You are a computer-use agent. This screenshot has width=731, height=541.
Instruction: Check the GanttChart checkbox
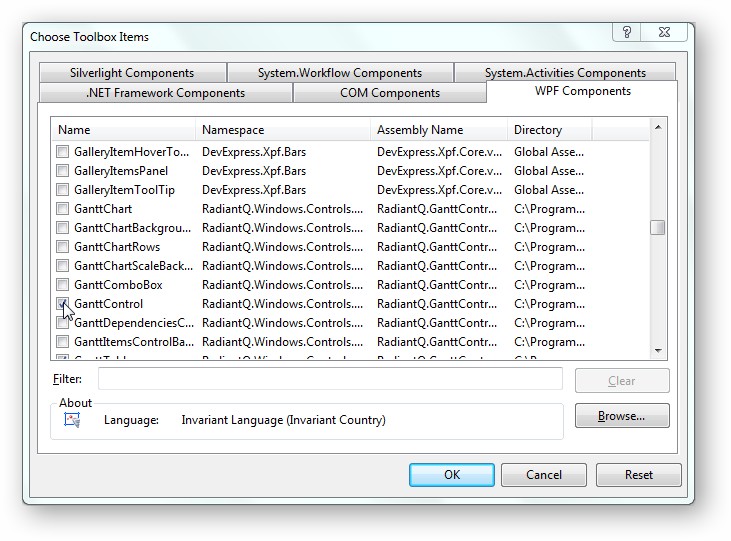click(x=63, y=209)
